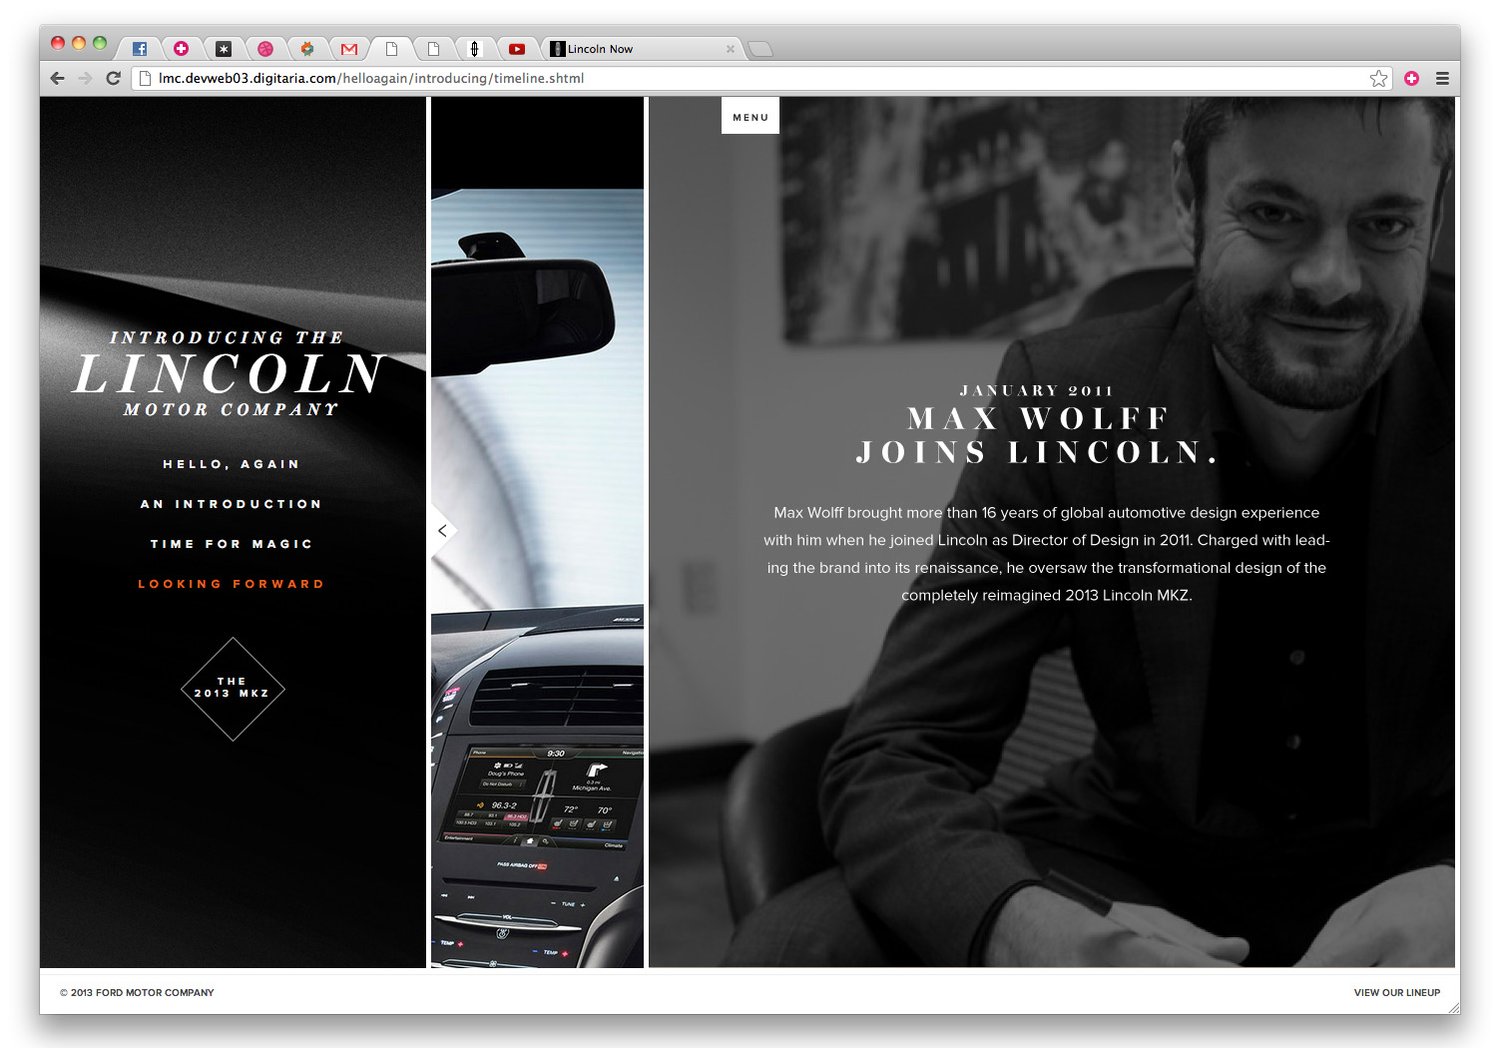Screen dimensions: 1500x1048
Task: Click the previous slide arrow chevron
Action: [x=442, y=531]
